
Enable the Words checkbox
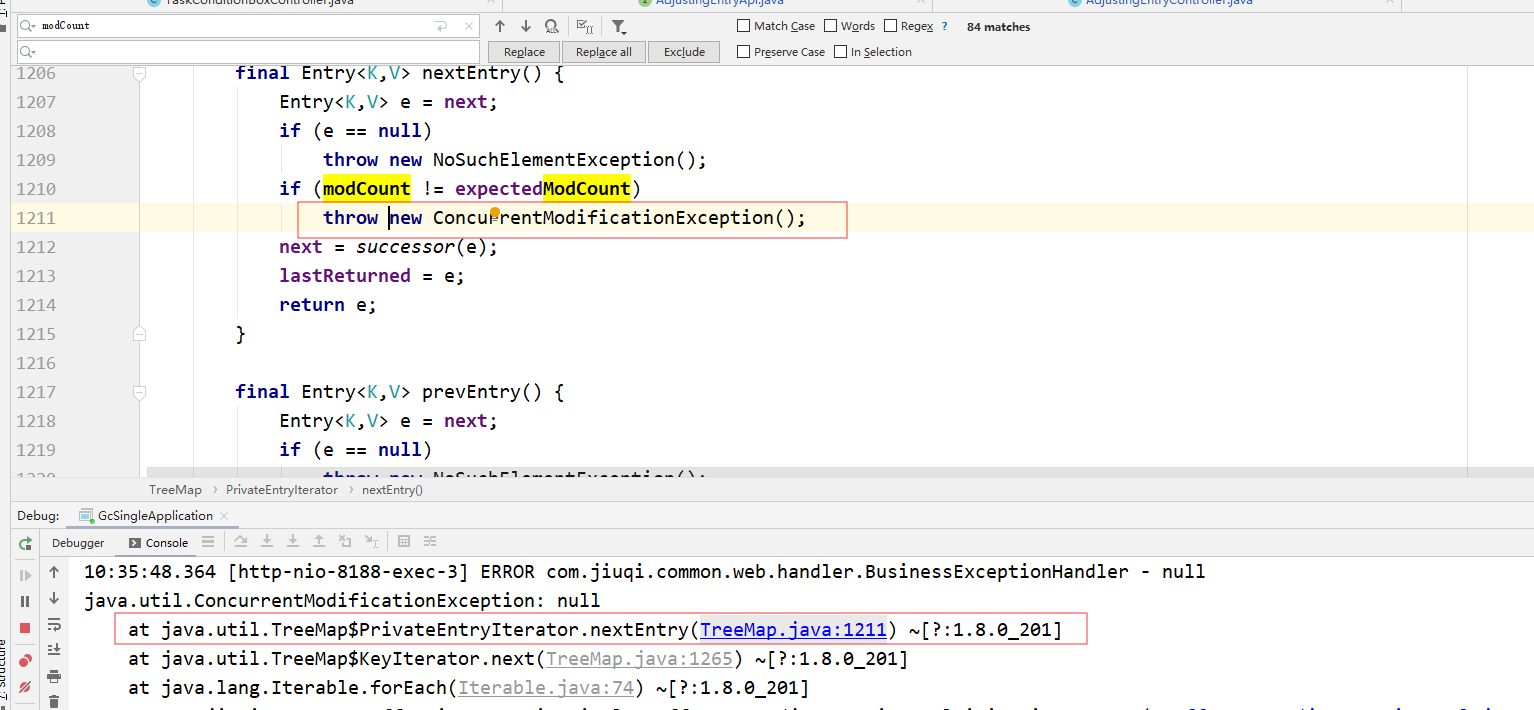(x=831, y=26)
